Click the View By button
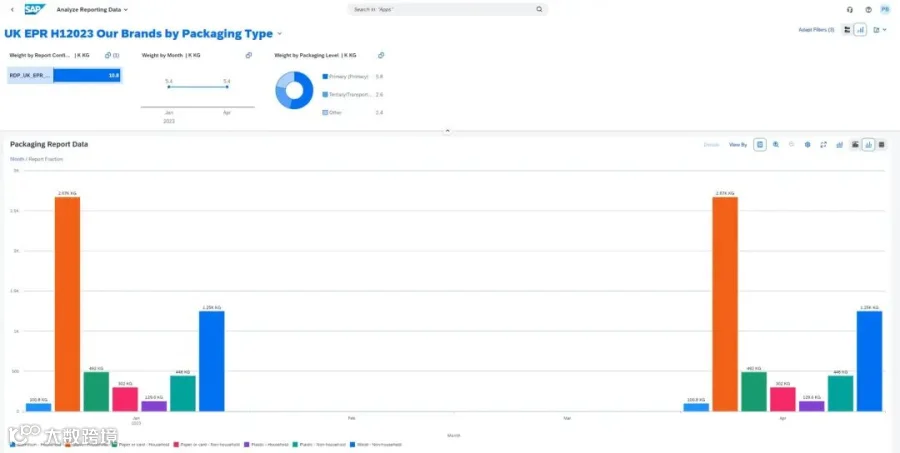Viewport: 900px width, 453px height. 738,145
